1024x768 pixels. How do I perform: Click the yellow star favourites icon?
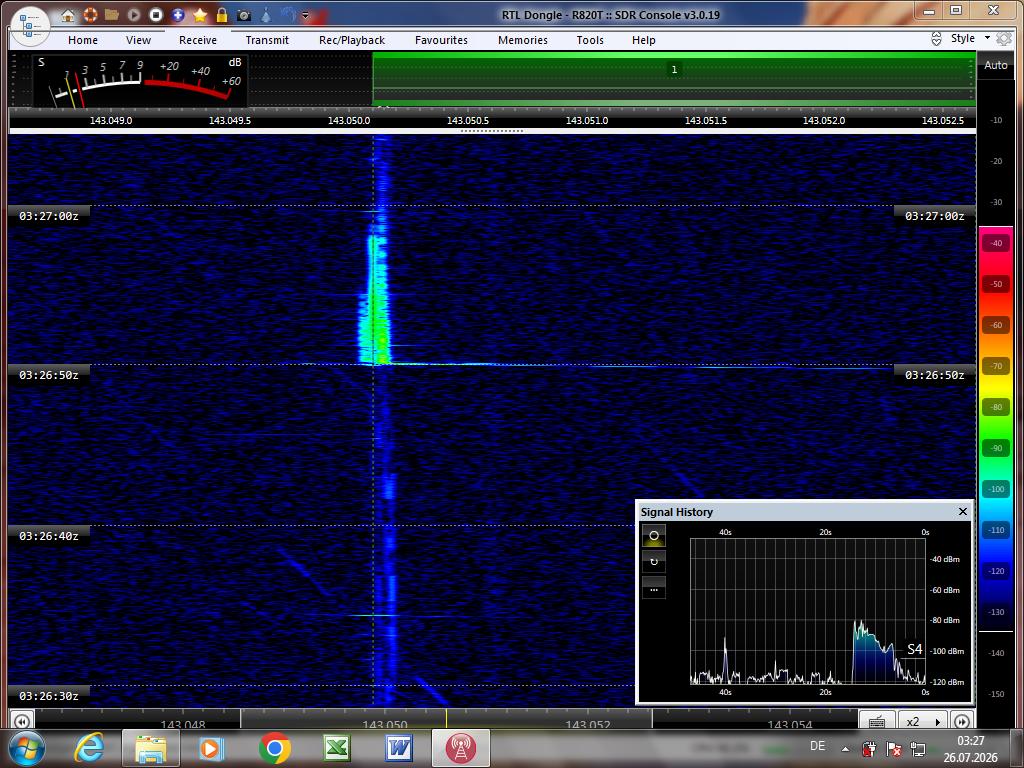(x=200, y=15)
